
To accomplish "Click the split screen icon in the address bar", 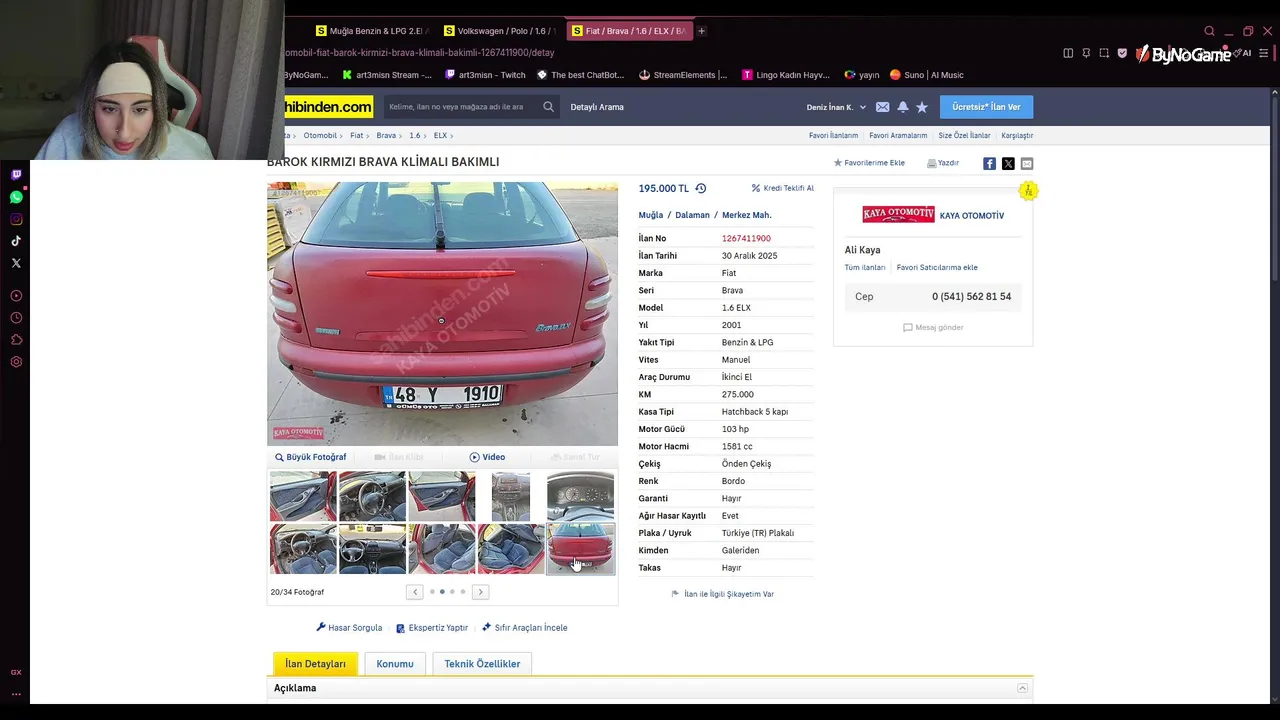I will click(1068, 53).
